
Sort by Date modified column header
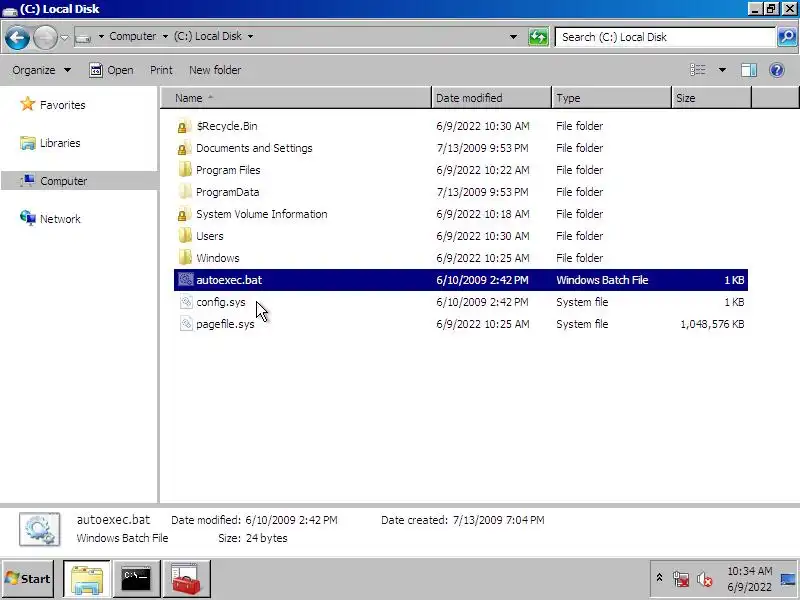point(492,98)
